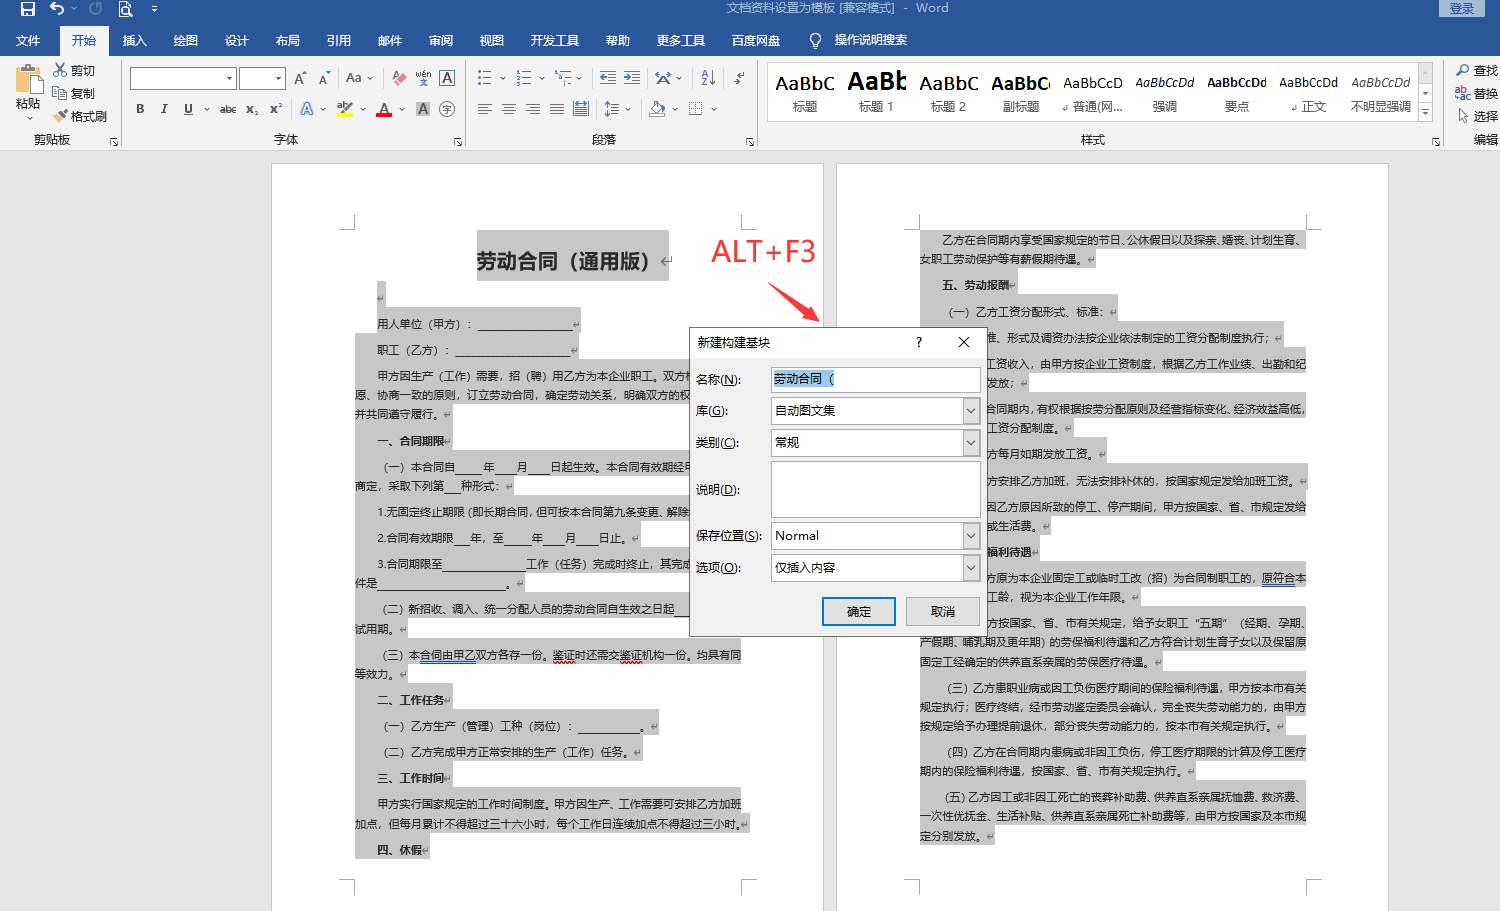Click the Increase Font Size icon
1500x911 pixels.
(x=299, y=78)
